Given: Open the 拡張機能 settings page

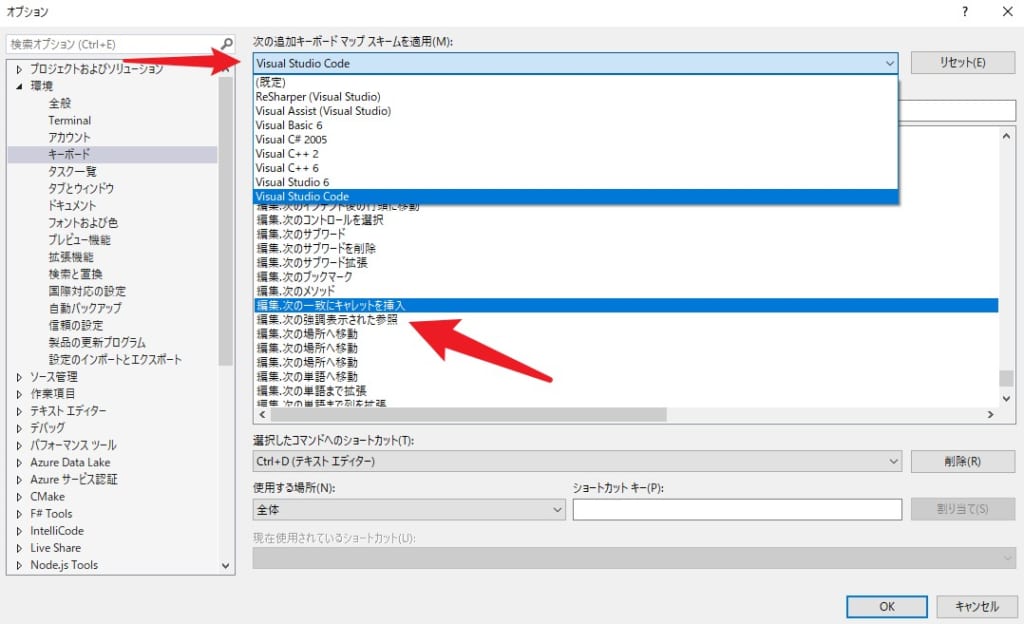Looking at the screenshot, I should 71,257.
